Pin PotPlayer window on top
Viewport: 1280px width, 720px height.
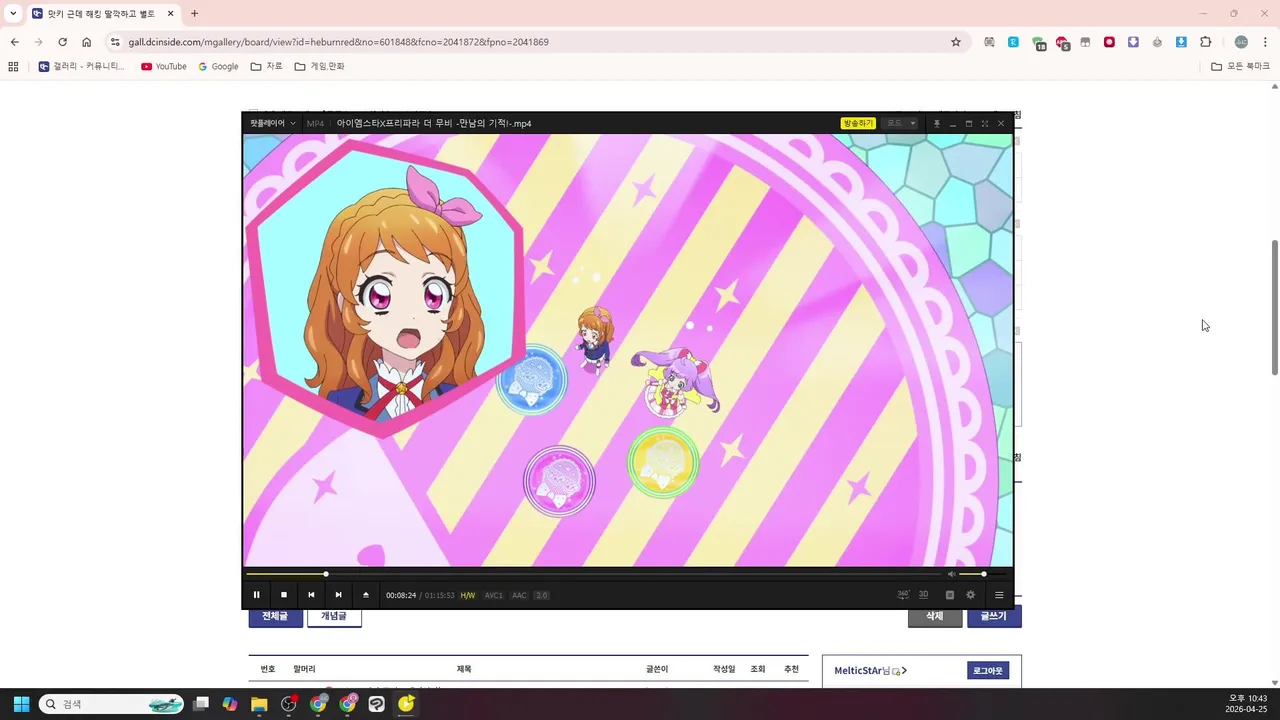(937, 123)
